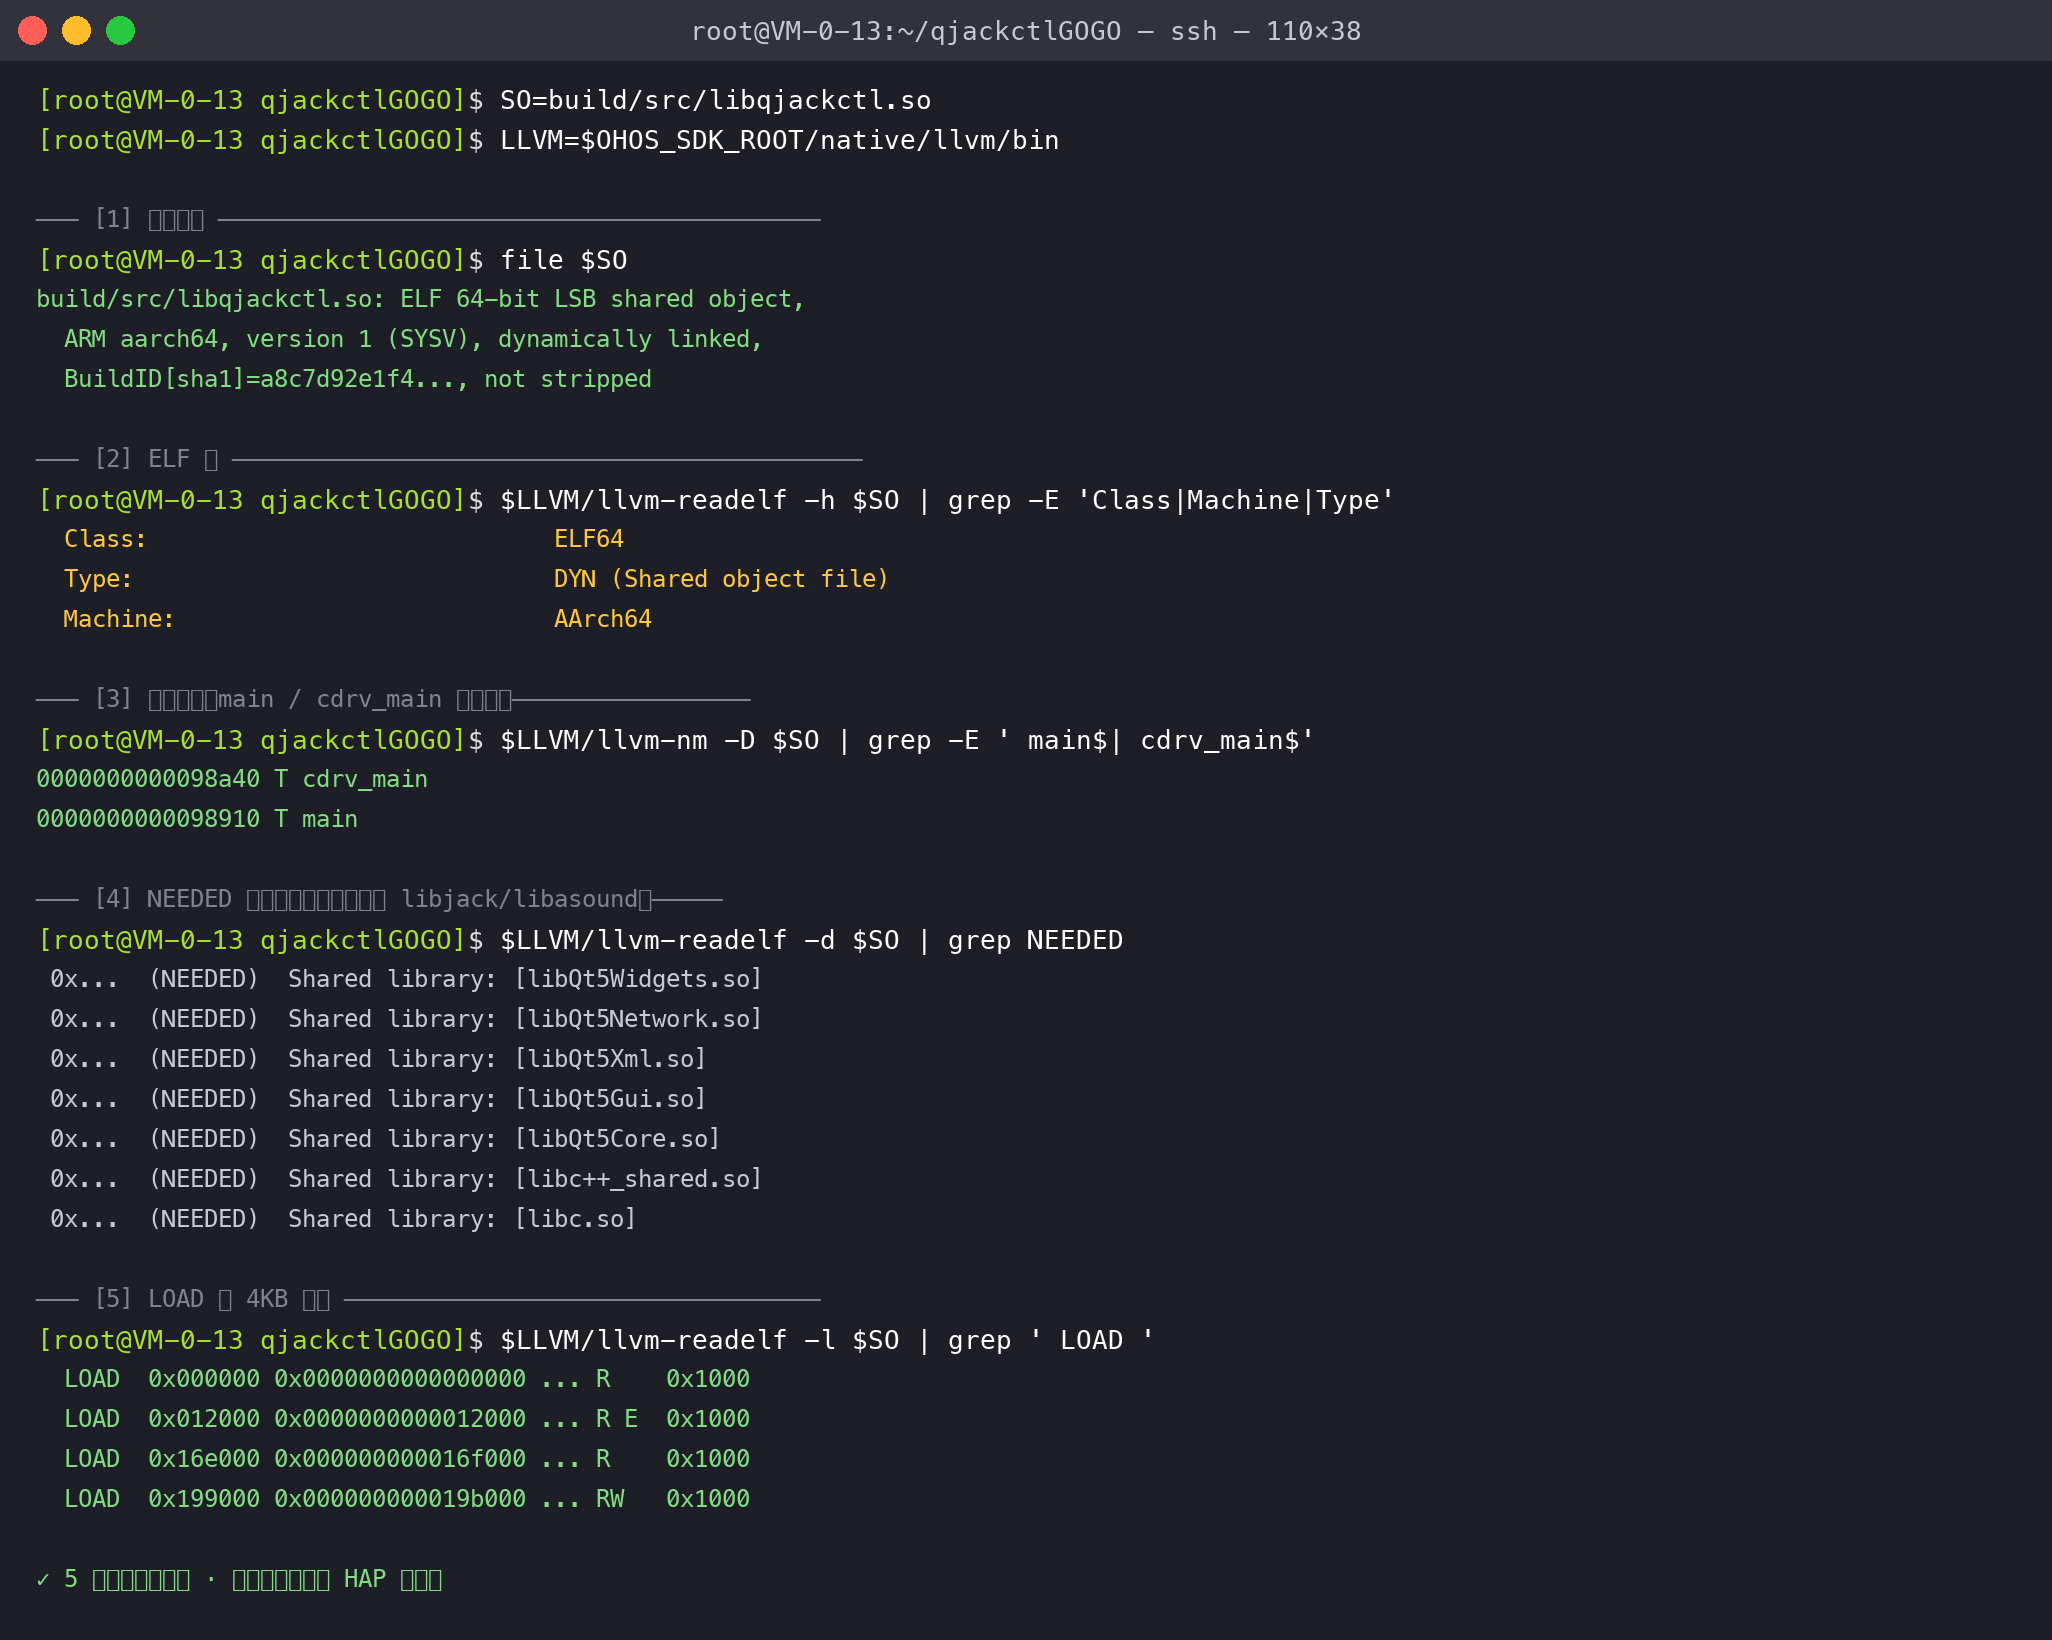This screenshot has width=2052, height=1640.
Task: Click the 'Machine:' label
Action: tap(119, 619)
